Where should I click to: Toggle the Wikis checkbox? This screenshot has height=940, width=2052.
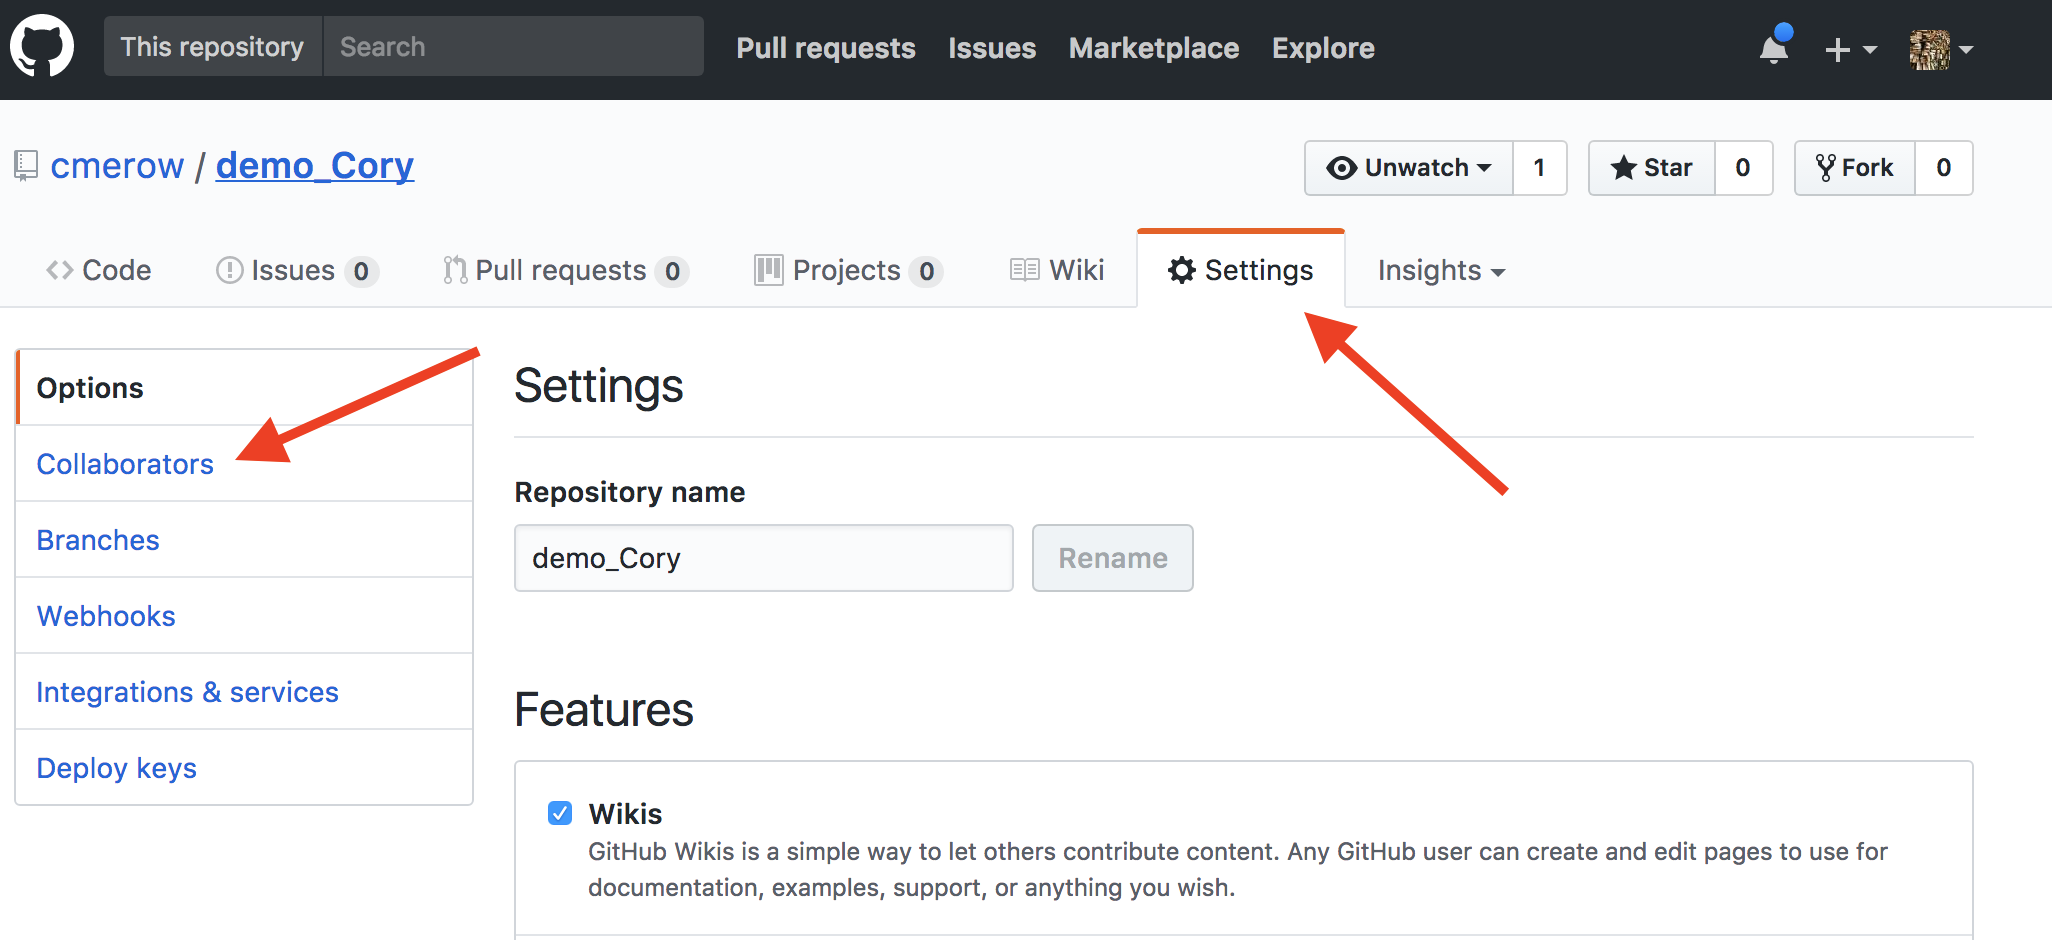point(560,813)
